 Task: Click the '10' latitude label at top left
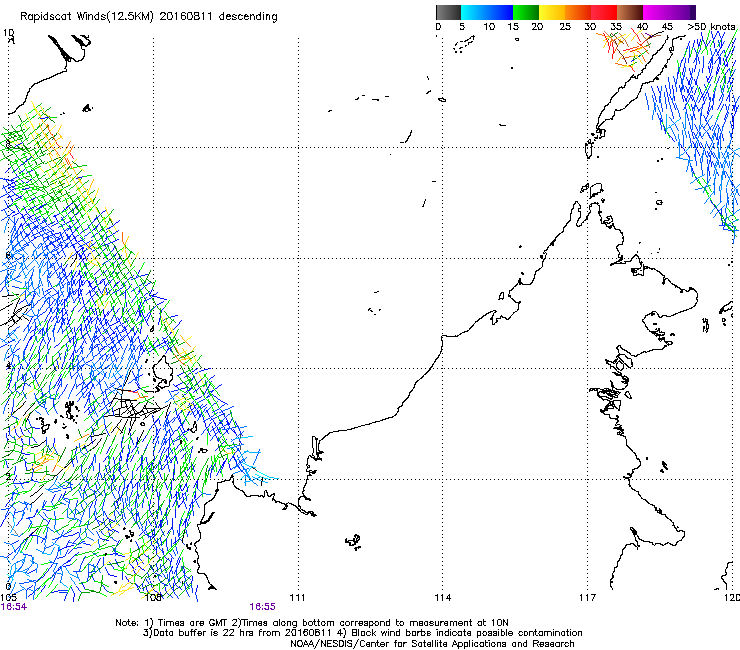pyautogui.click(x=9, y=33)
